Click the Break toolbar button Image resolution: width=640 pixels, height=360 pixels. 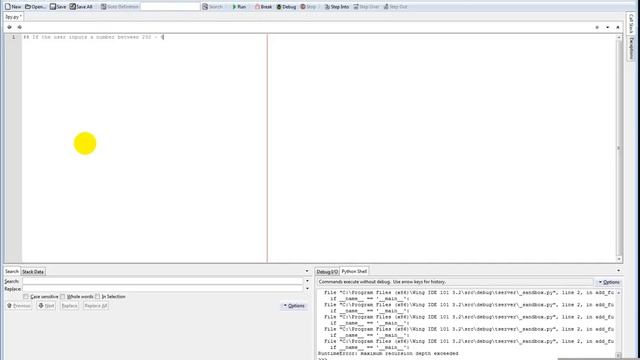tap(263, 7)
